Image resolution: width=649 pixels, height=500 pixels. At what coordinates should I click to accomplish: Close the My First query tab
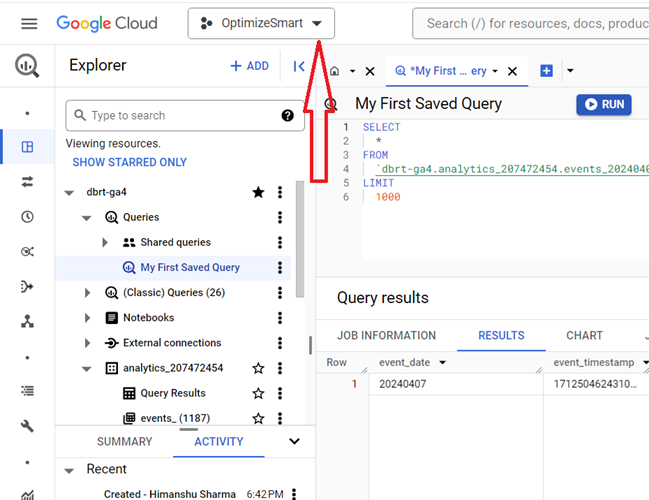pyautogui.click(x=512, y=71)
